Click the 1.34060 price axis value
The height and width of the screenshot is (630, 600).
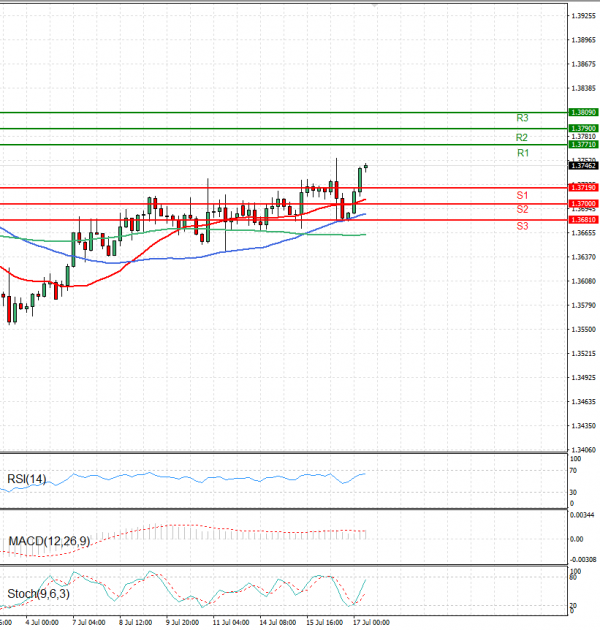(584, 450)
